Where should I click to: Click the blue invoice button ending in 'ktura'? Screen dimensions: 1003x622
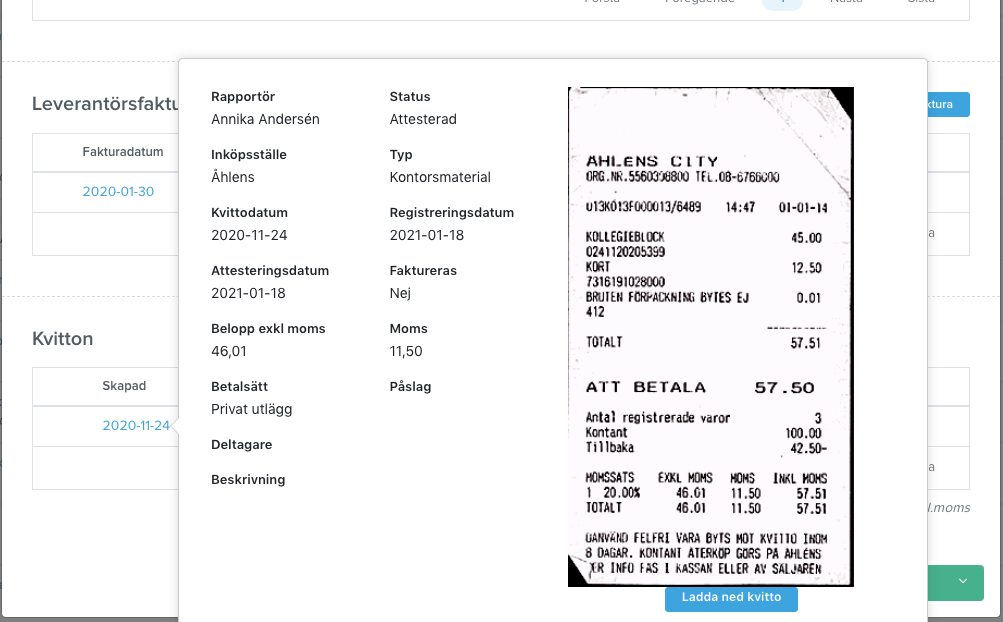948,104
